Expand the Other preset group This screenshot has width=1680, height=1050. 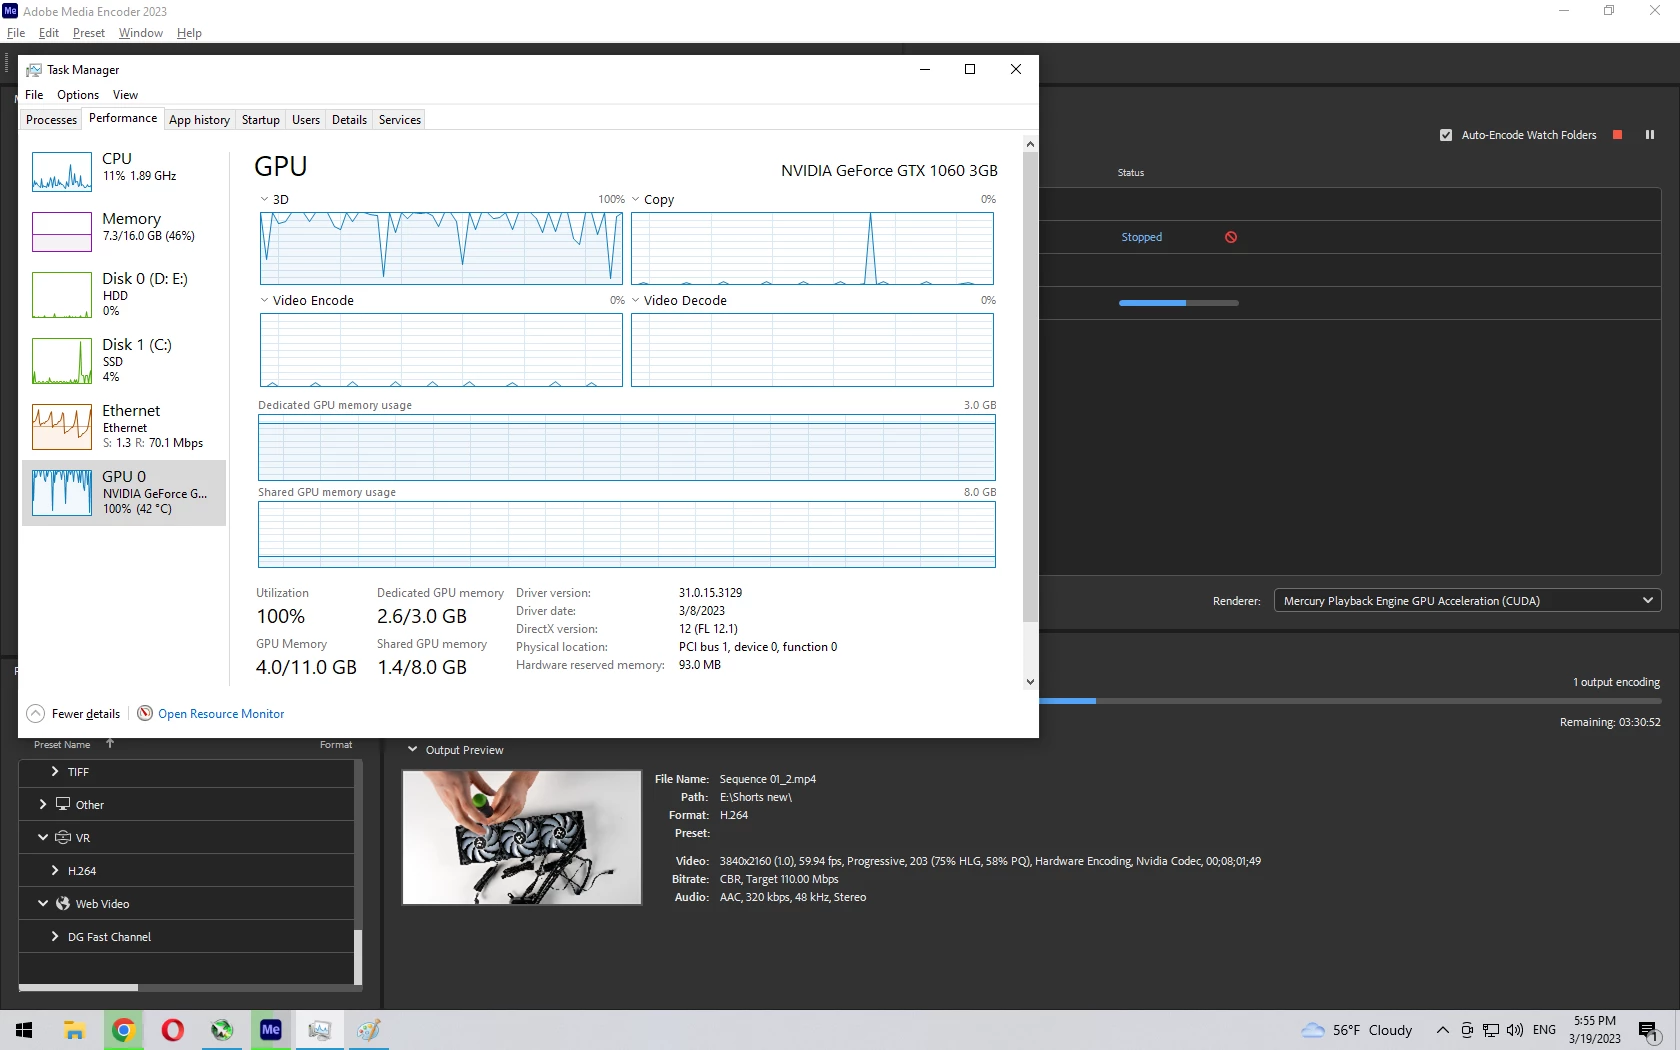point(43,804)
